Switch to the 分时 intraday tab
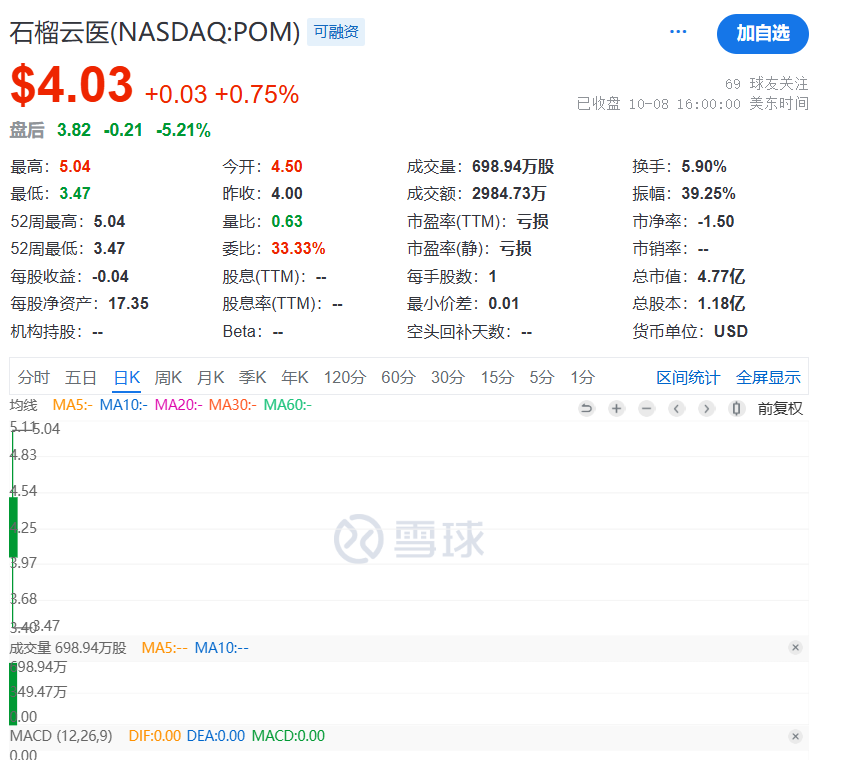This screenshot has height=760, width=845. pos(32,378)
